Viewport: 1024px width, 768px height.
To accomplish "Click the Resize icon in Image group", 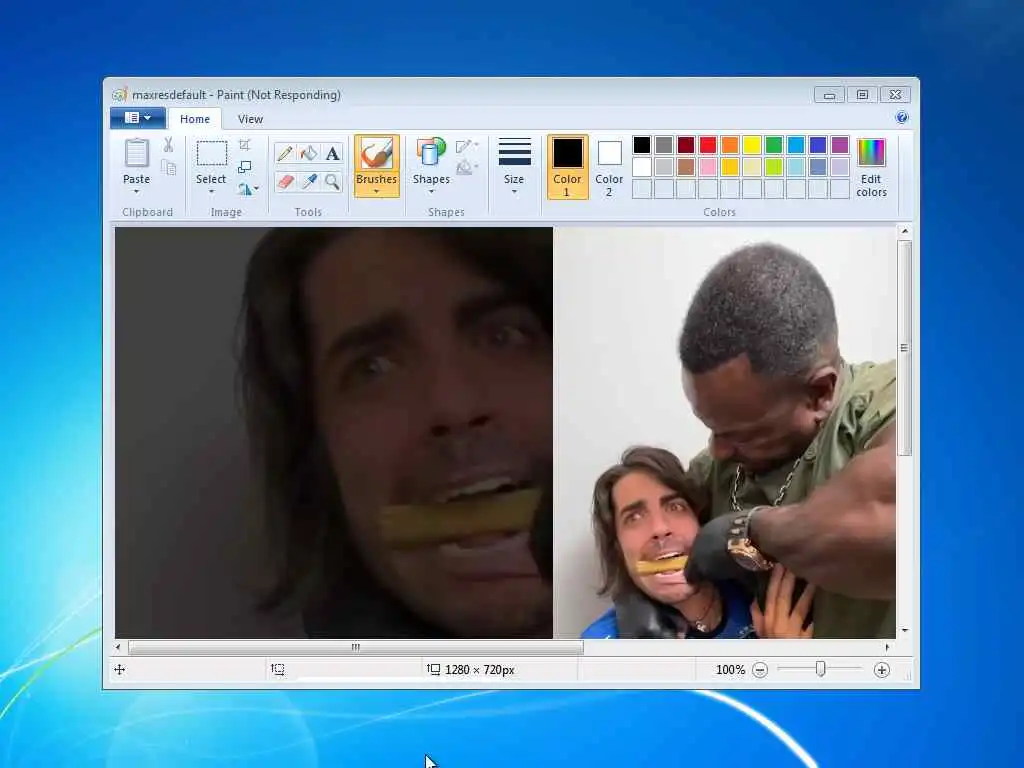I will coord(245,167).
